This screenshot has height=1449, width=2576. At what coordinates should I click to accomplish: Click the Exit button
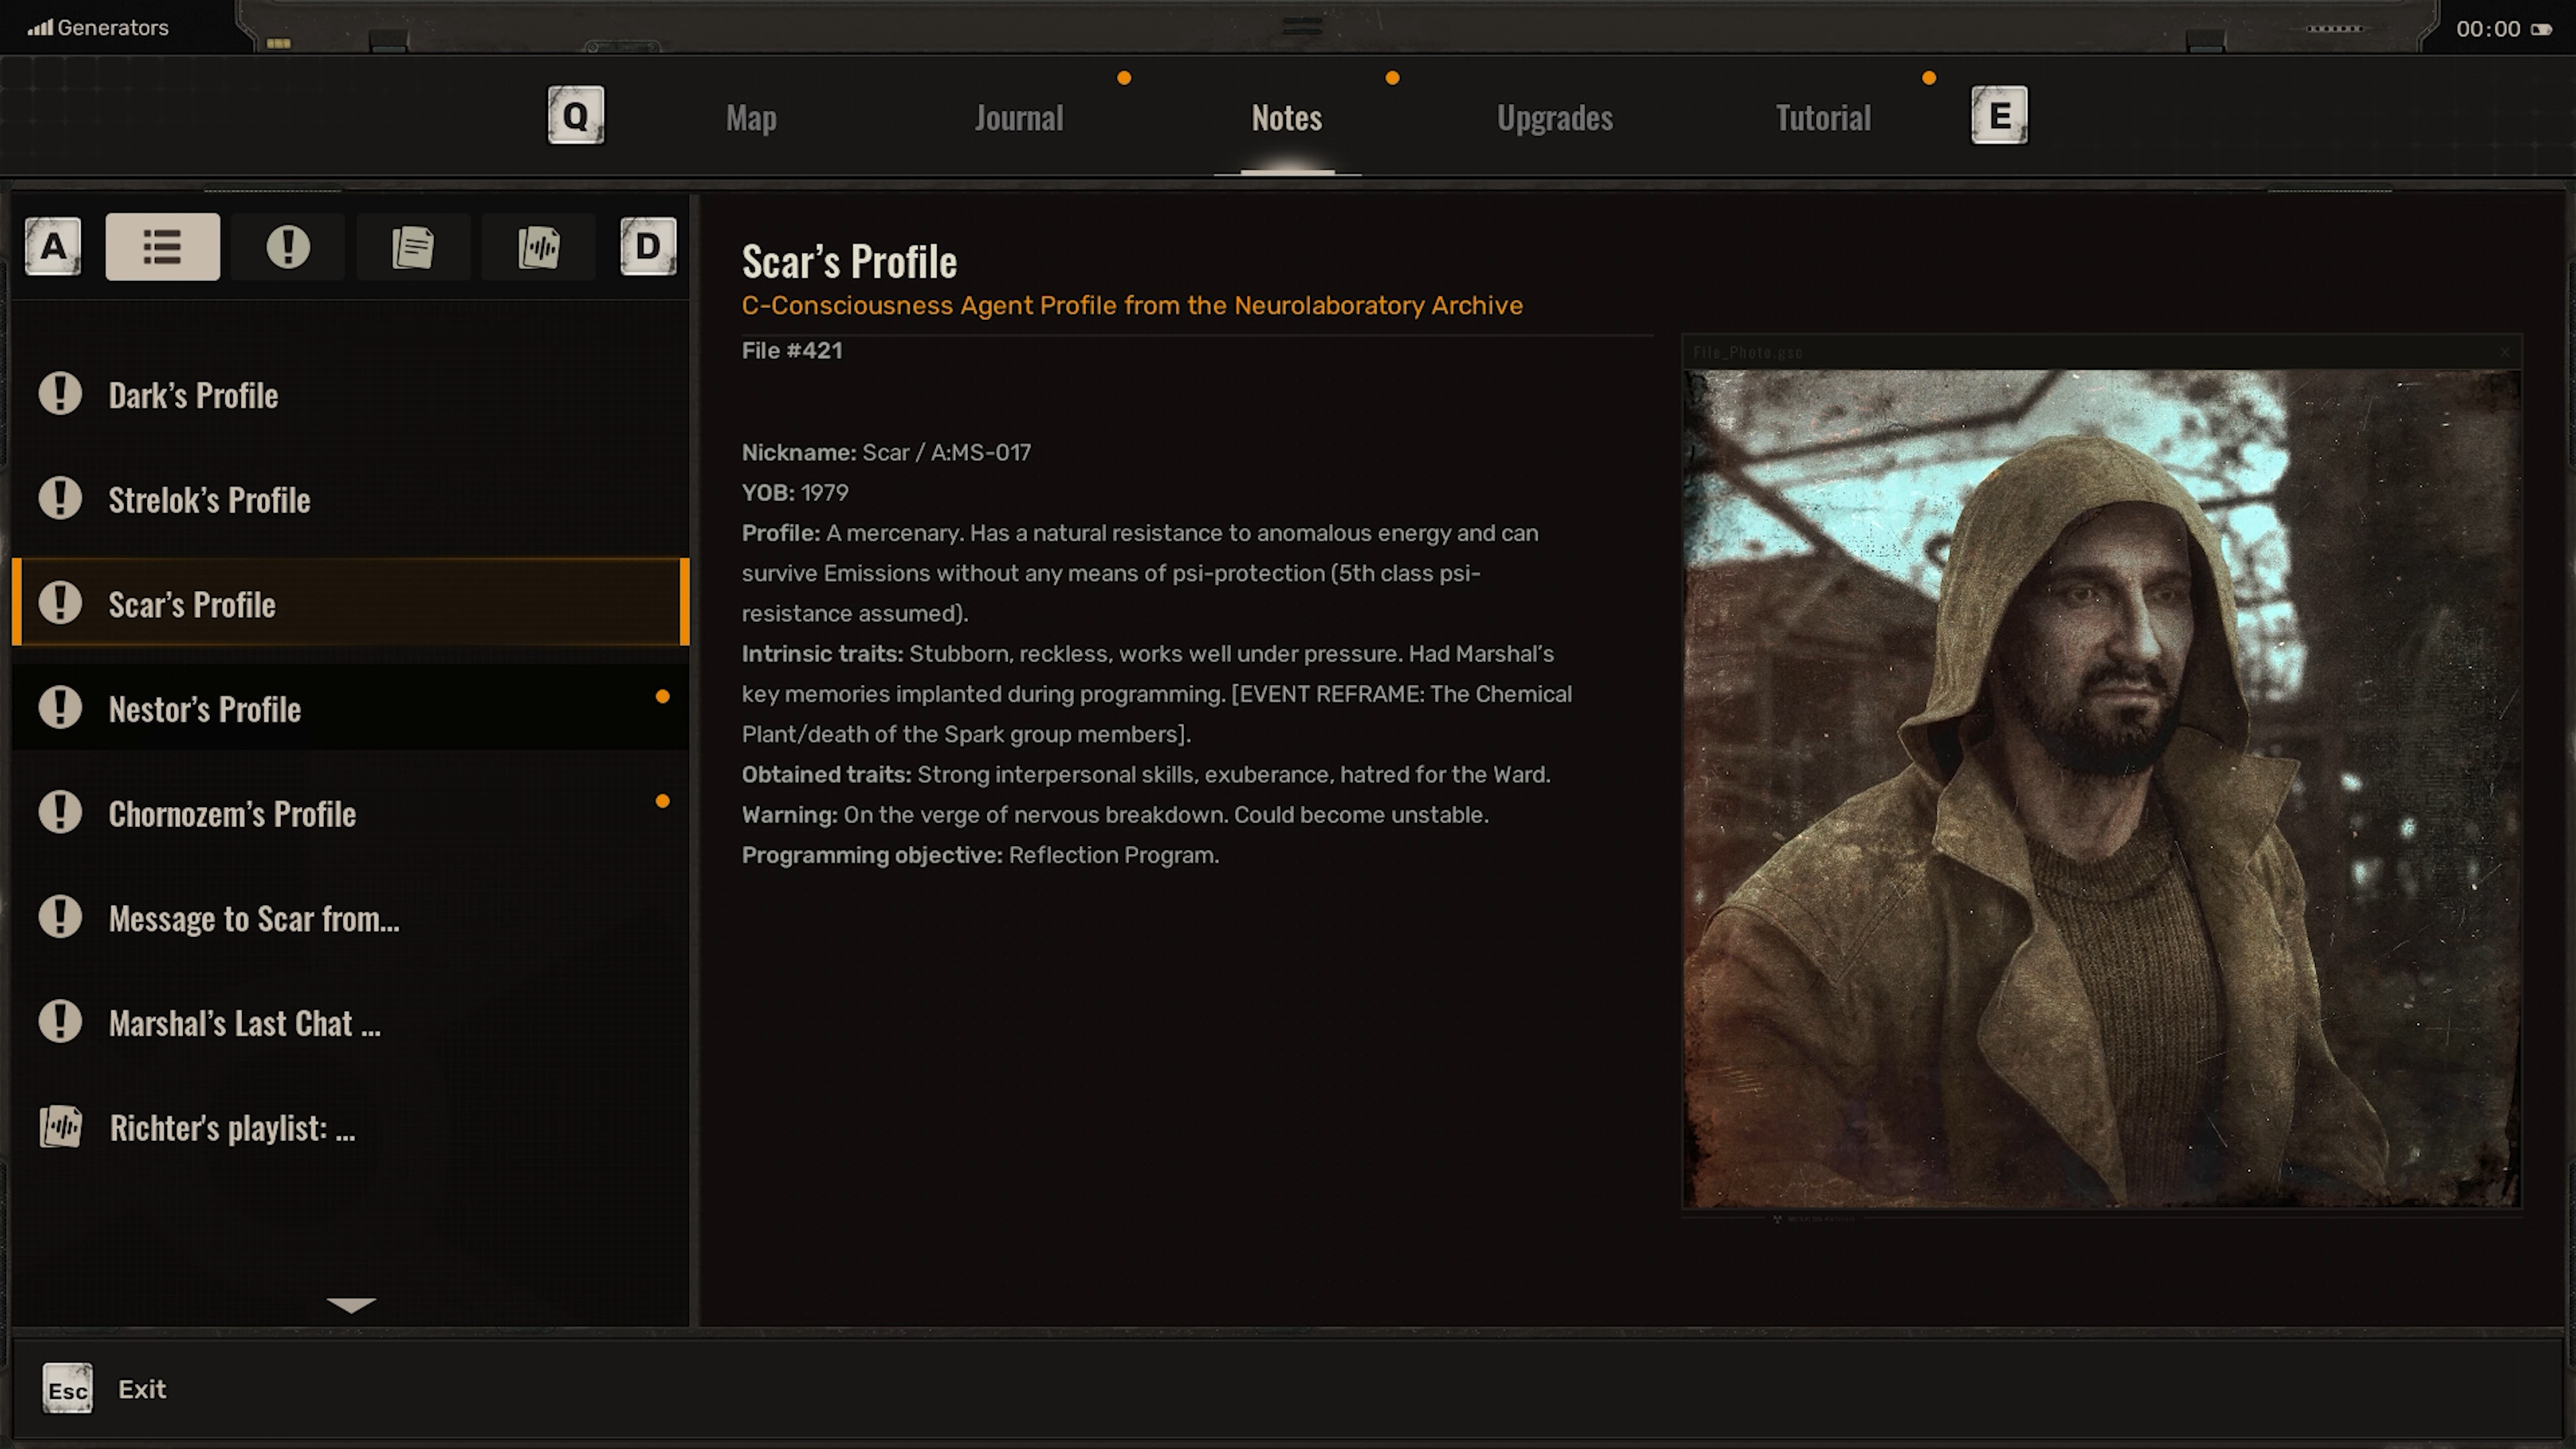coord(142,1389)
